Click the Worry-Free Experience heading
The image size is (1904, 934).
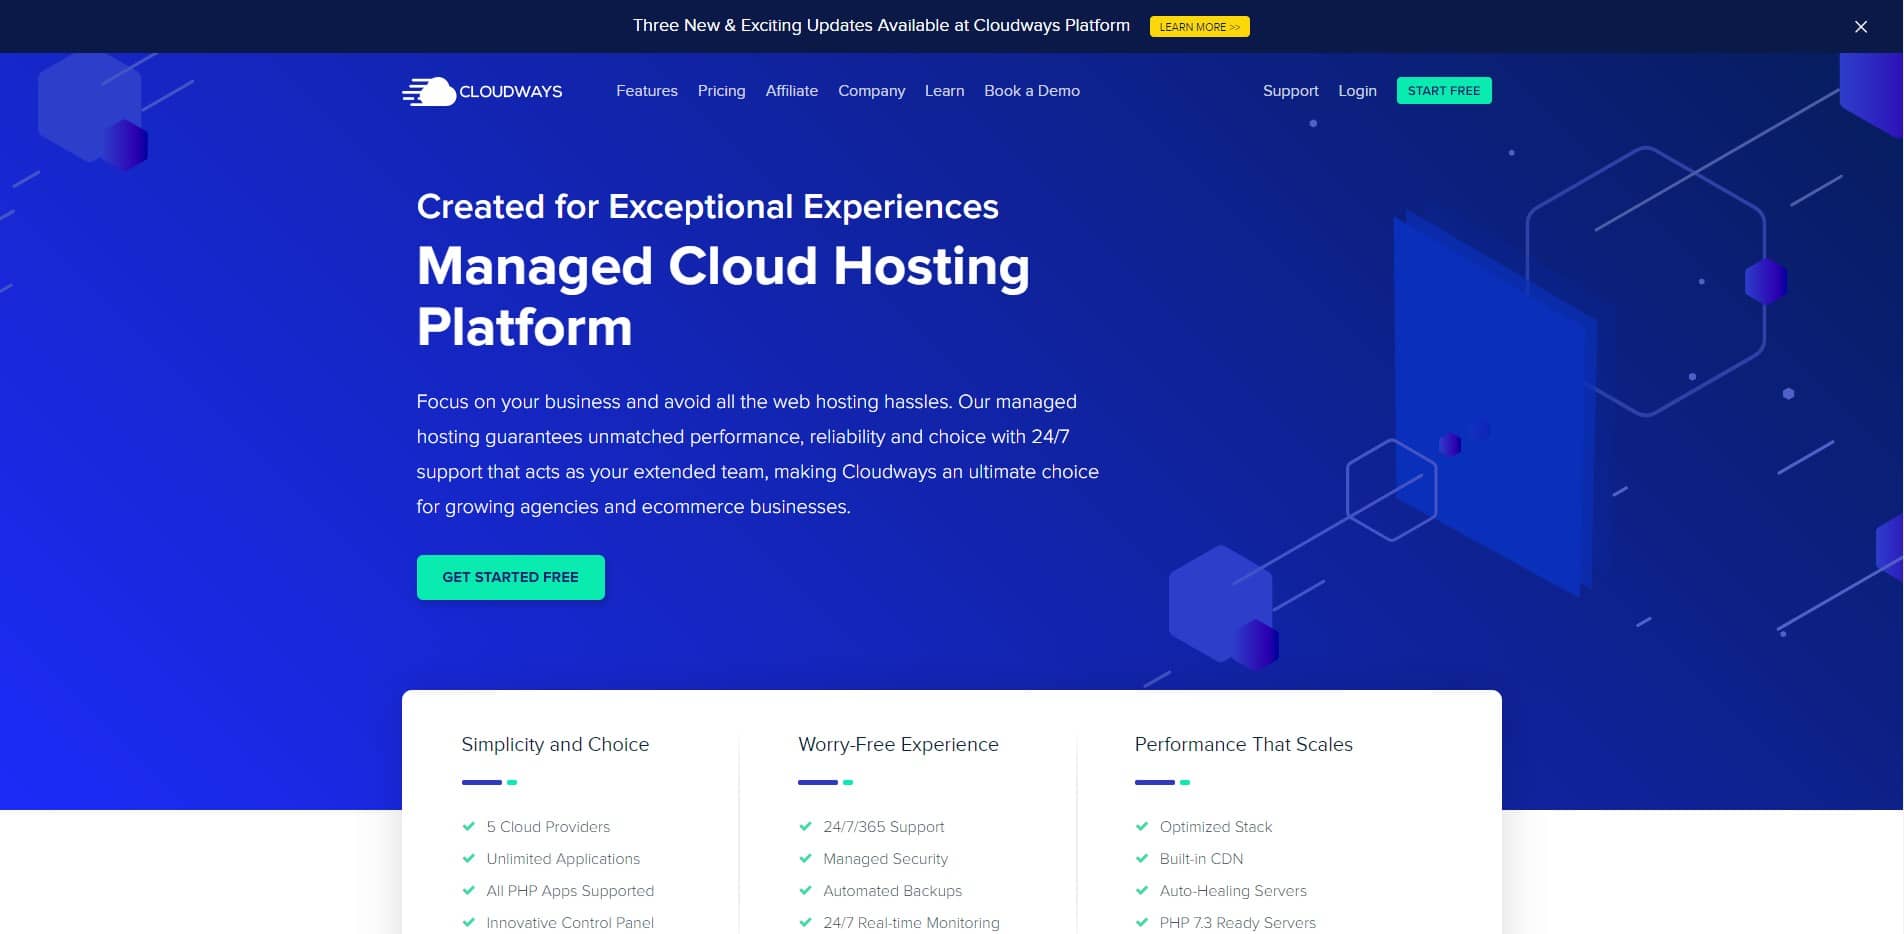[x=898, y=744]
